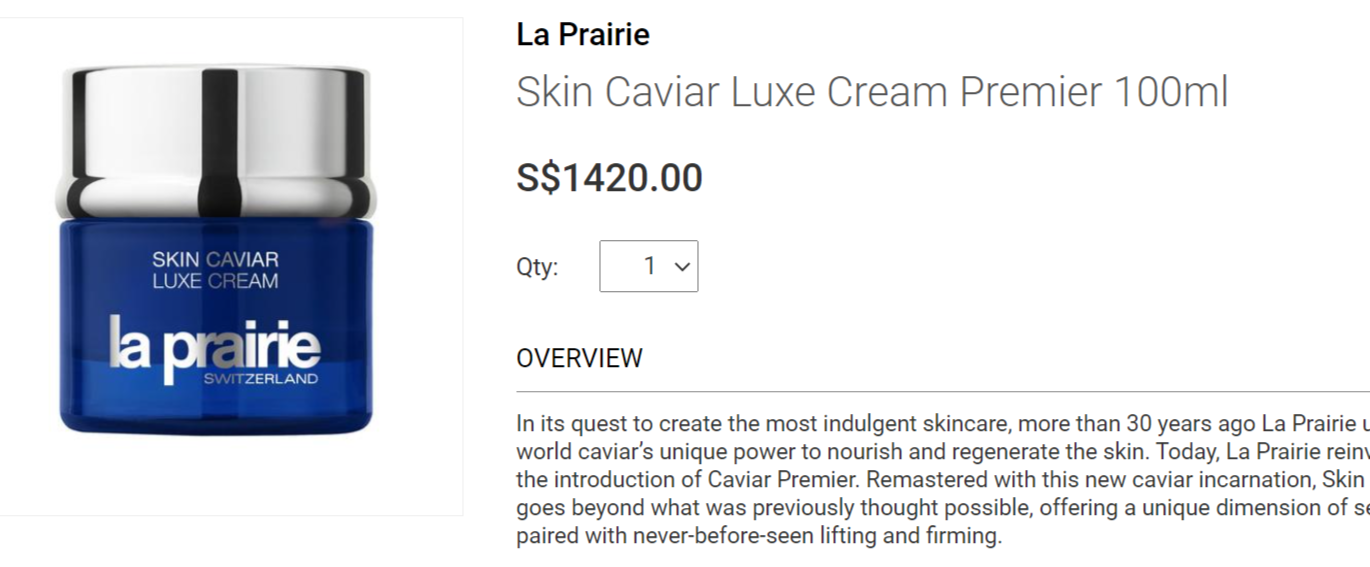Screen dimensions: 1370x567
Task: Click SKIN CAVIAR LUXE CREAM text on jar
Action: point(215,270)
